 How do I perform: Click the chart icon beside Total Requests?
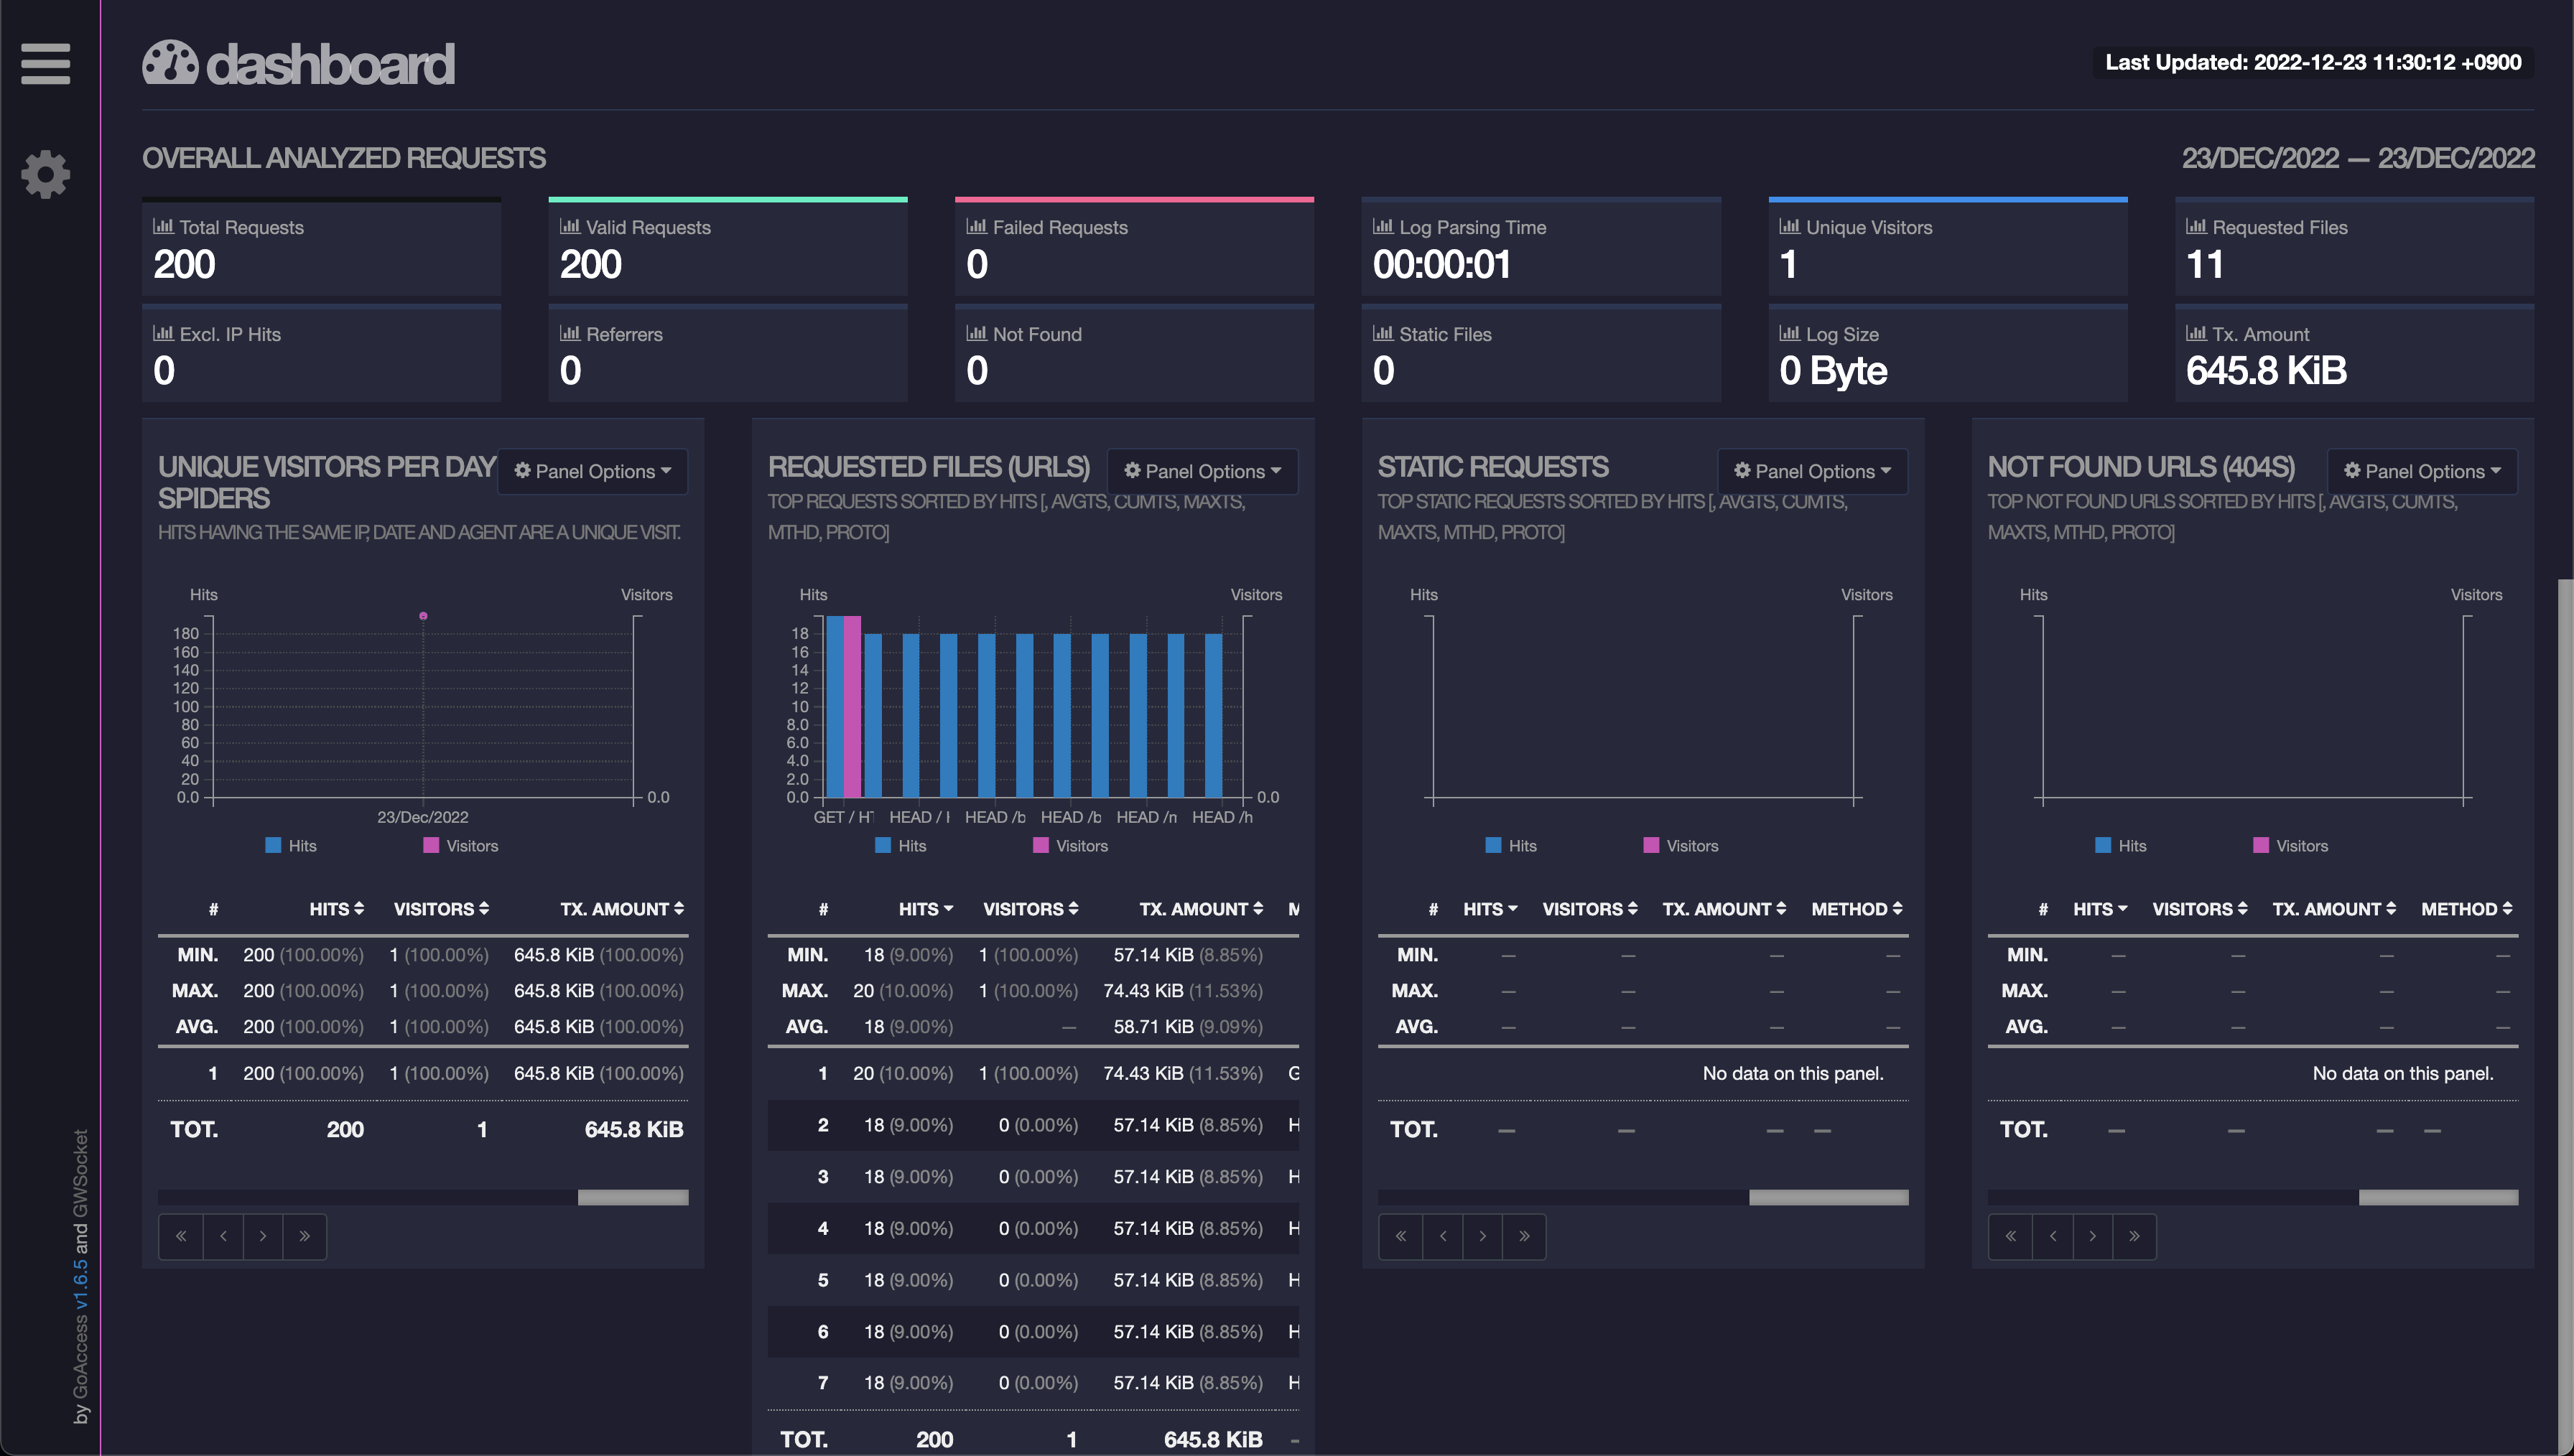pos(163,227)
